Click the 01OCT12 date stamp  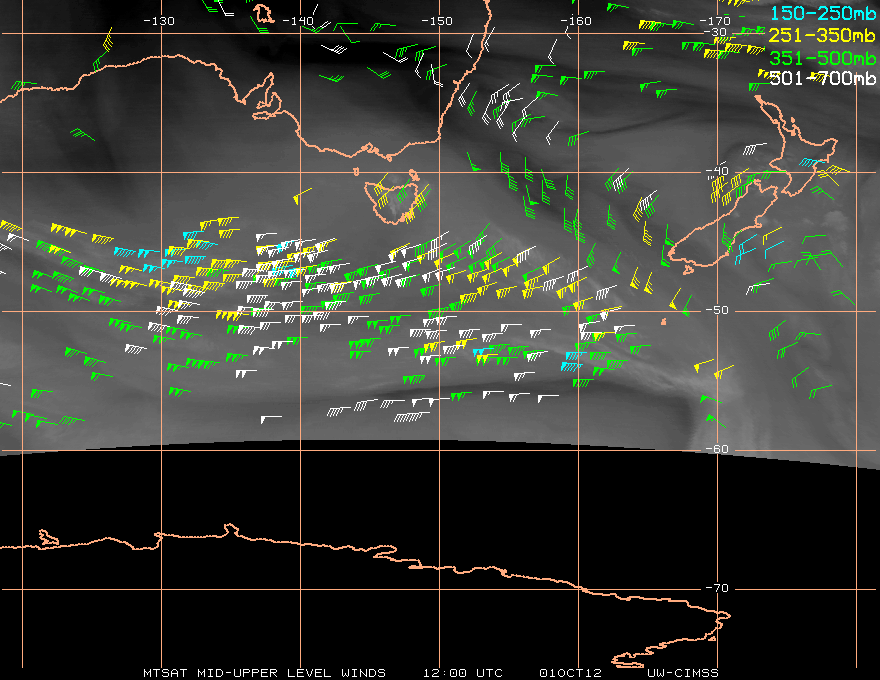[570, 673]
